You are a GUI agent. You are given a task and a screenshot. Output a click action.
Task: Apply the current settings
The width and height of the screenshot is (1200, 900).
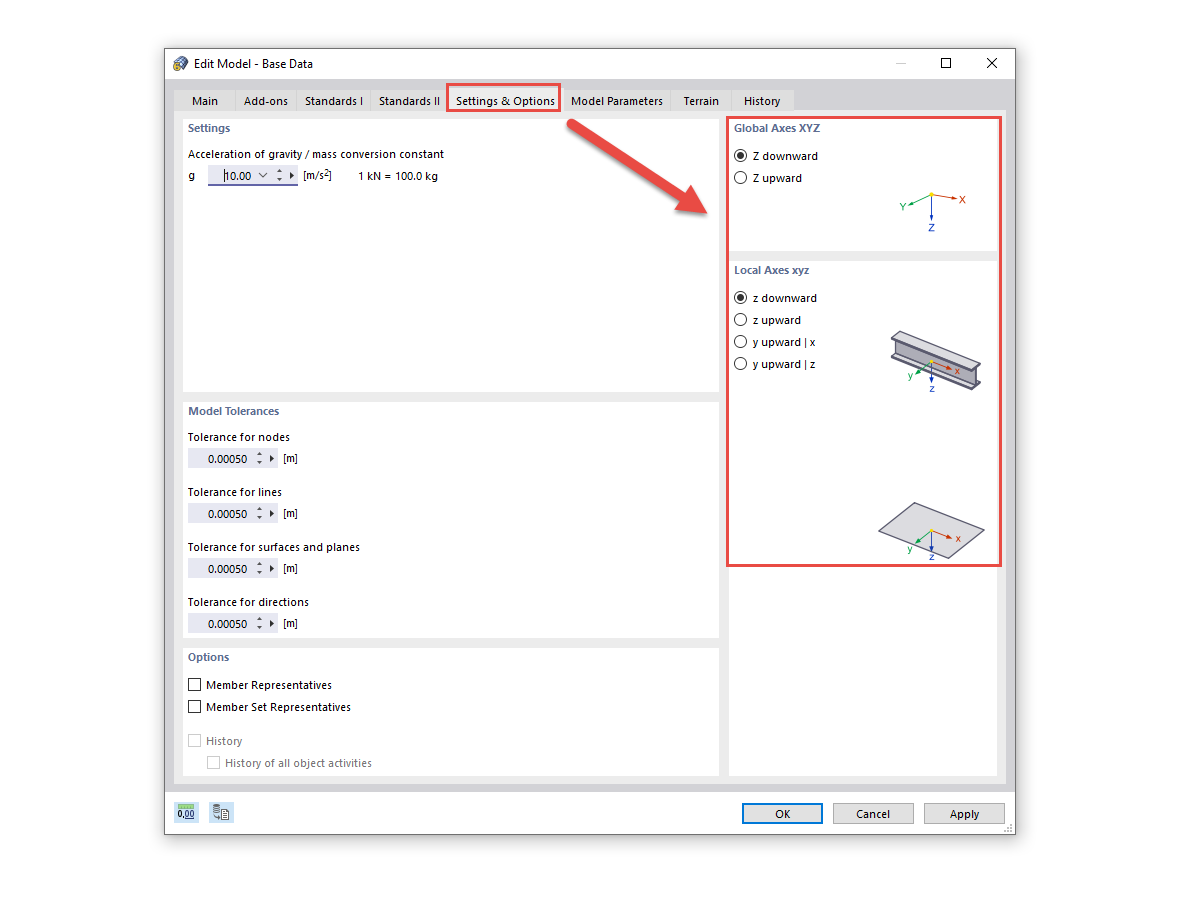point(964,813)
